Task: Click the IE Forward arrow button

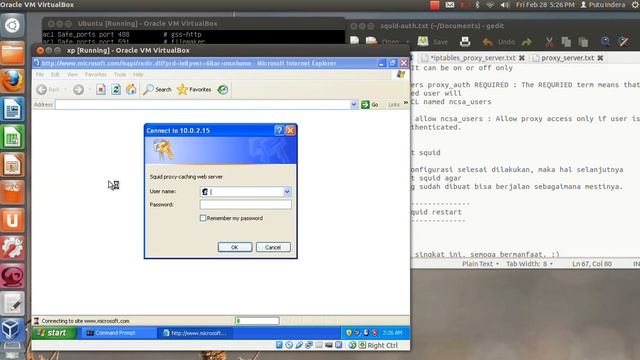Action: [78, 89]
